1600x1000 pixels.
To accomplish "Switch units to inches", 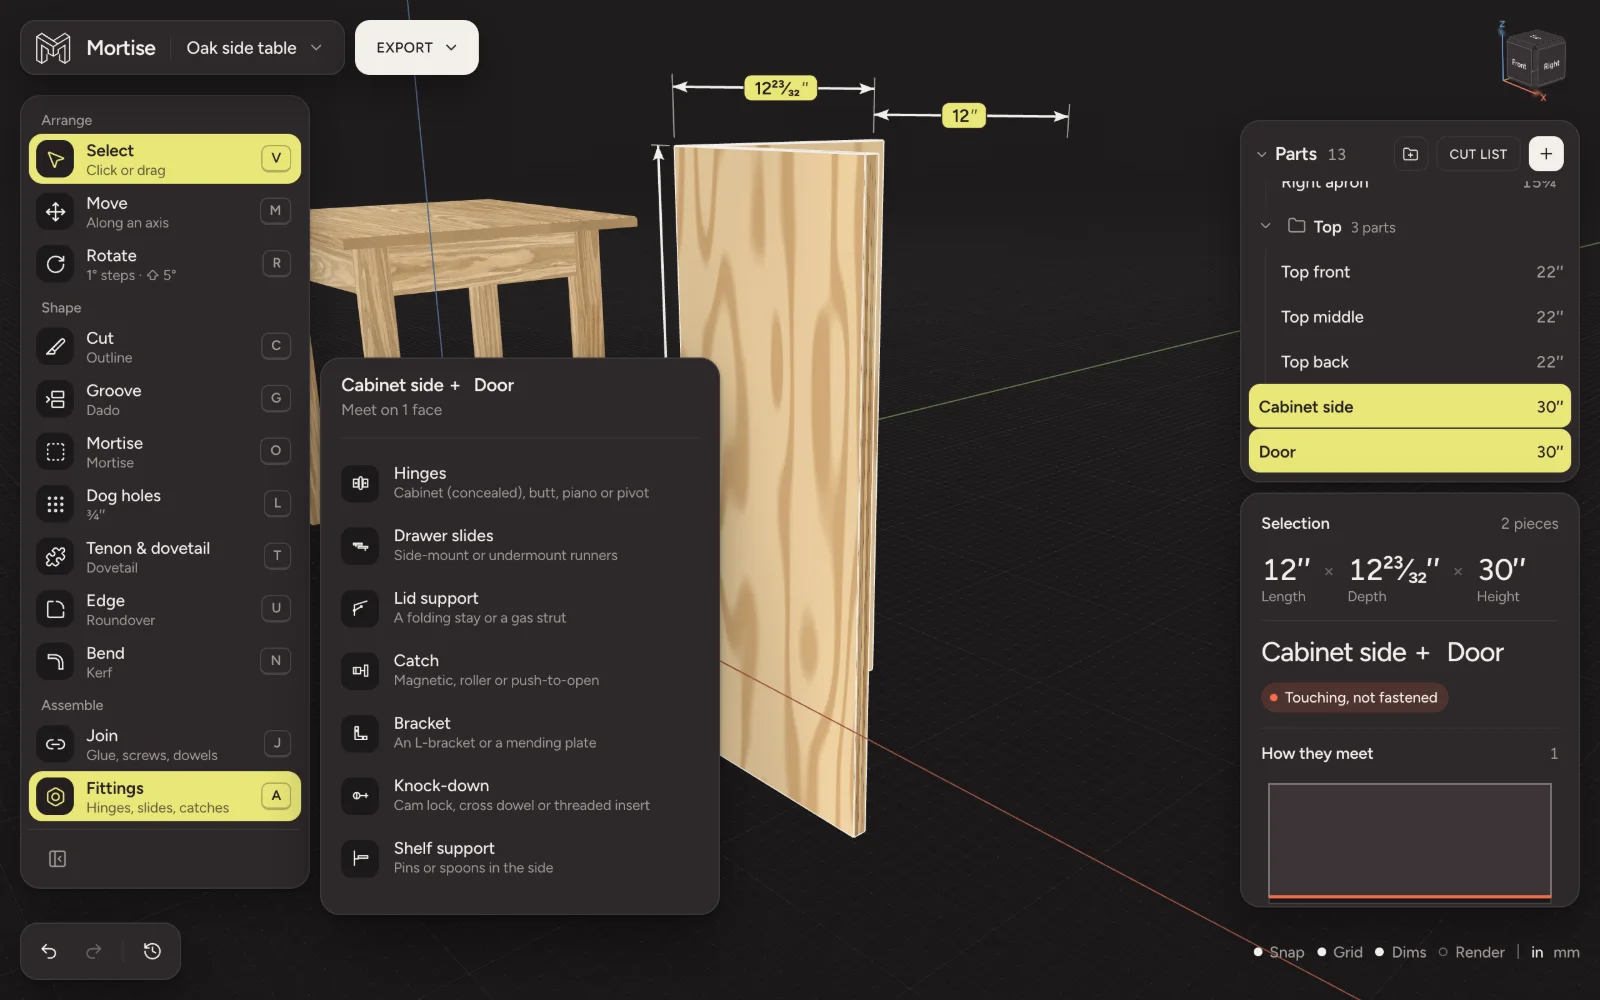I will point(1537,952).
